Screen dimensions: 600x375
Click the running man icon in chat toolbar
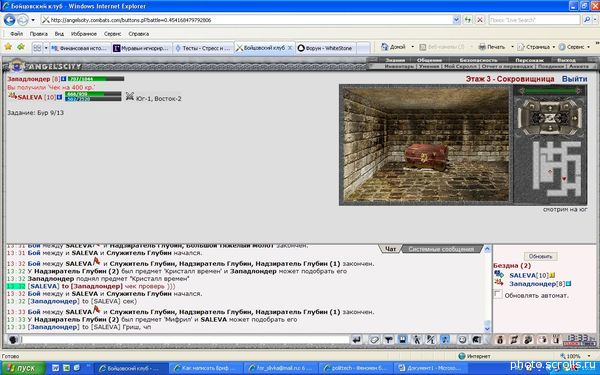point(417,339)
